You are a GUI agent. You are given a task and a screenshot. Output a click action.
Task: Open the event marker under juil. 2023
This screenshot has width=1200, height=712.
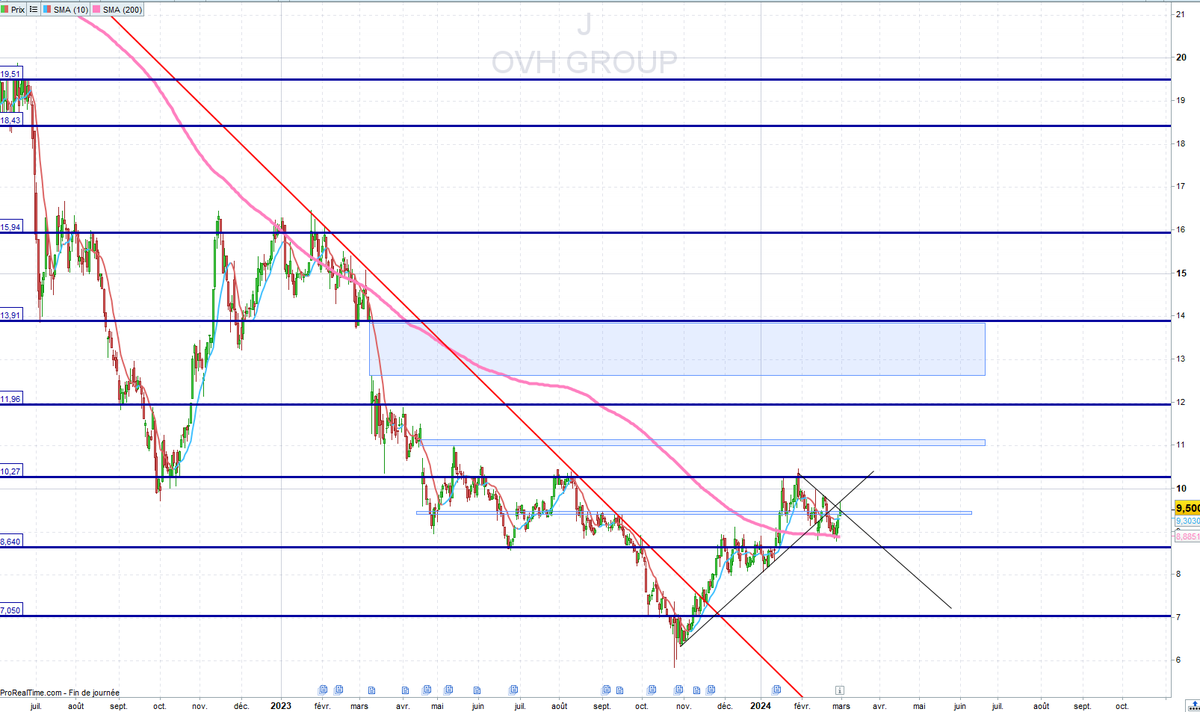tap(513, 689)
